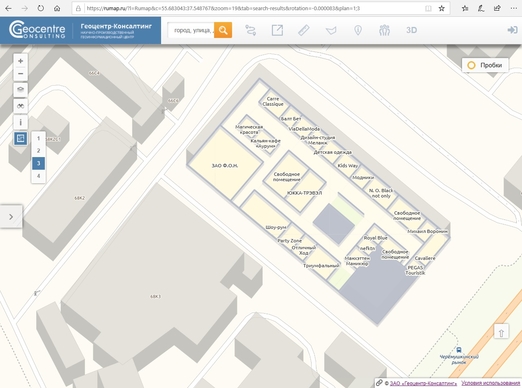Viewport: 522px width, 388px height.
Task: Click the 'N. O. Black not only' label
Action: 381,193
